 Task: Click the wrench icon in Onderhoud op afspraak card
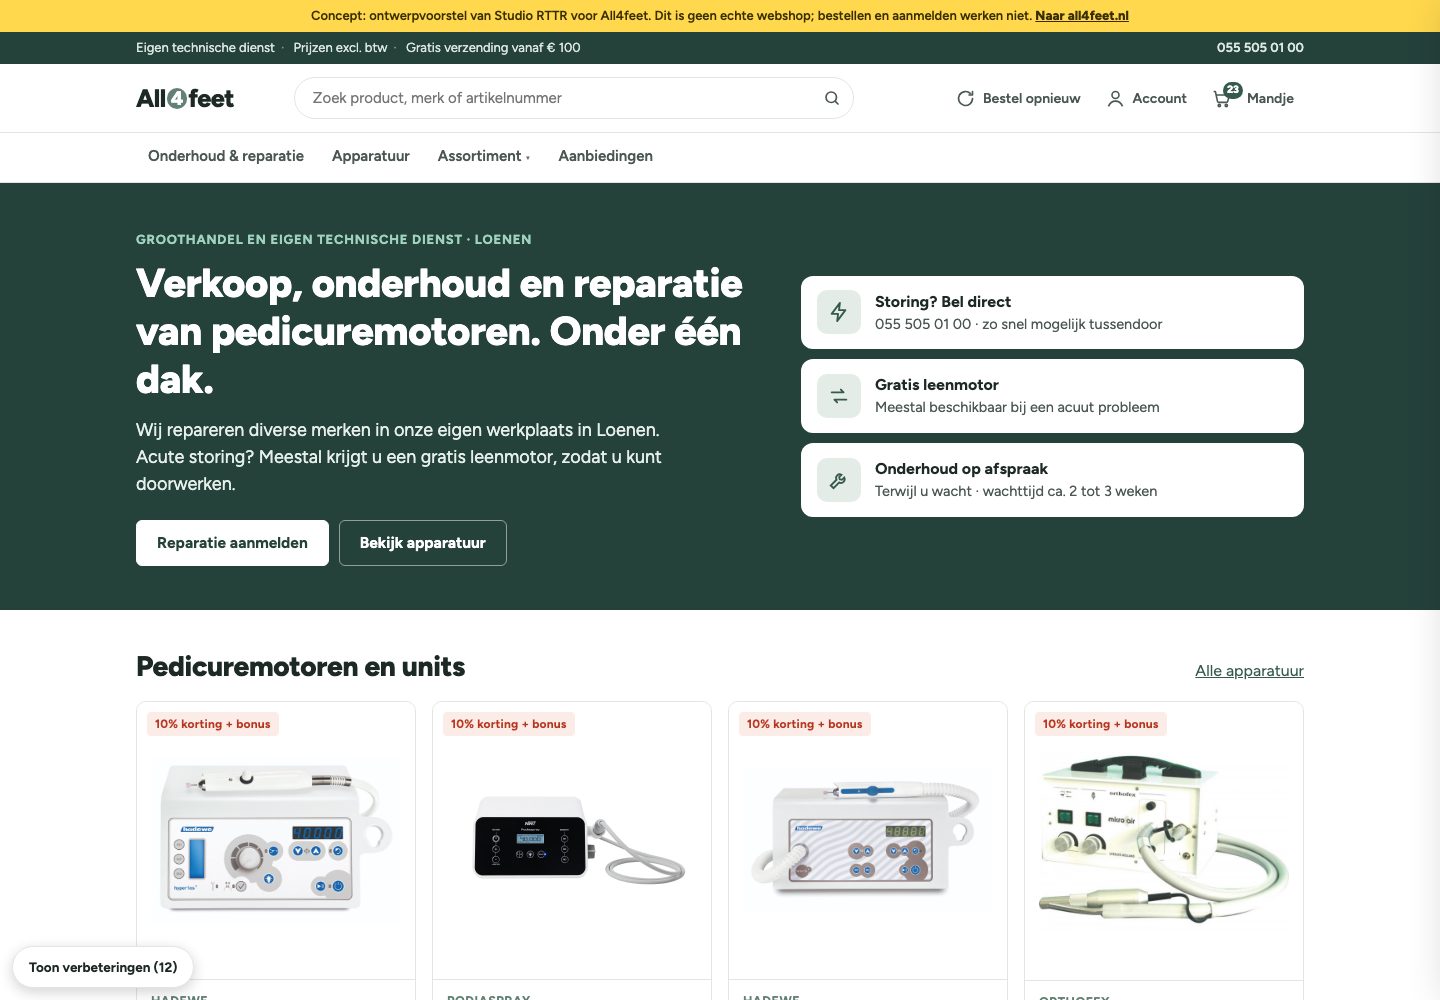point(839,480)
